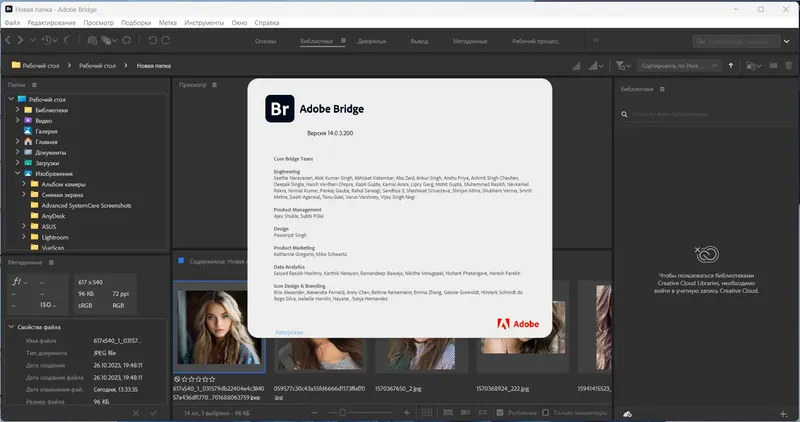This screenshot has height=422, width=800.
Task: Click the plus icon in Libraries panel
Action: (783, 414)
